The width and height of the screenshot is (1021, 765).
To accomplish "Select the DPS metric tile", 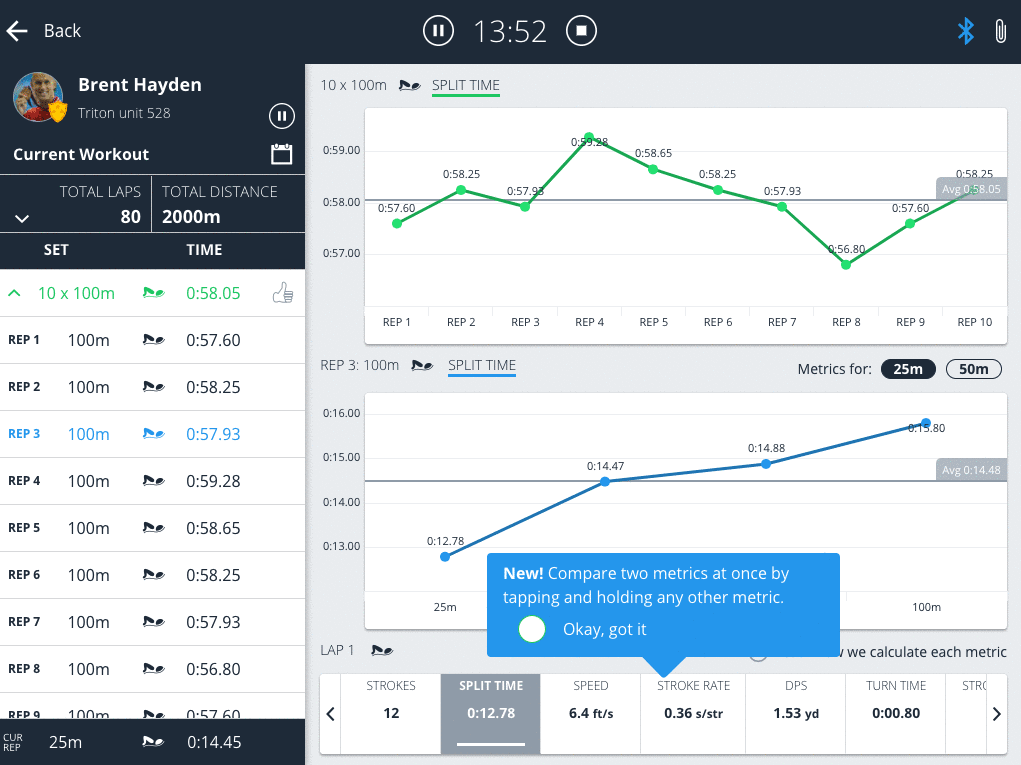I will coord(796,714).
